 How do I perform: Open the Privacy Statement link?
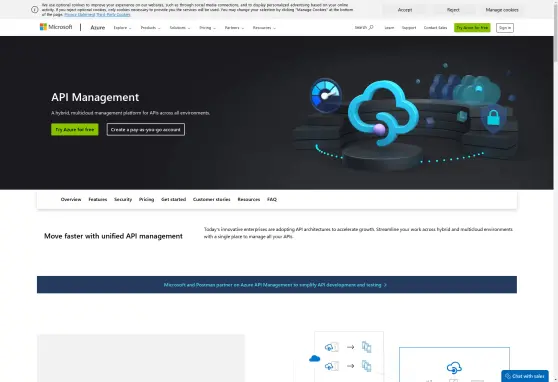(80, 15)
